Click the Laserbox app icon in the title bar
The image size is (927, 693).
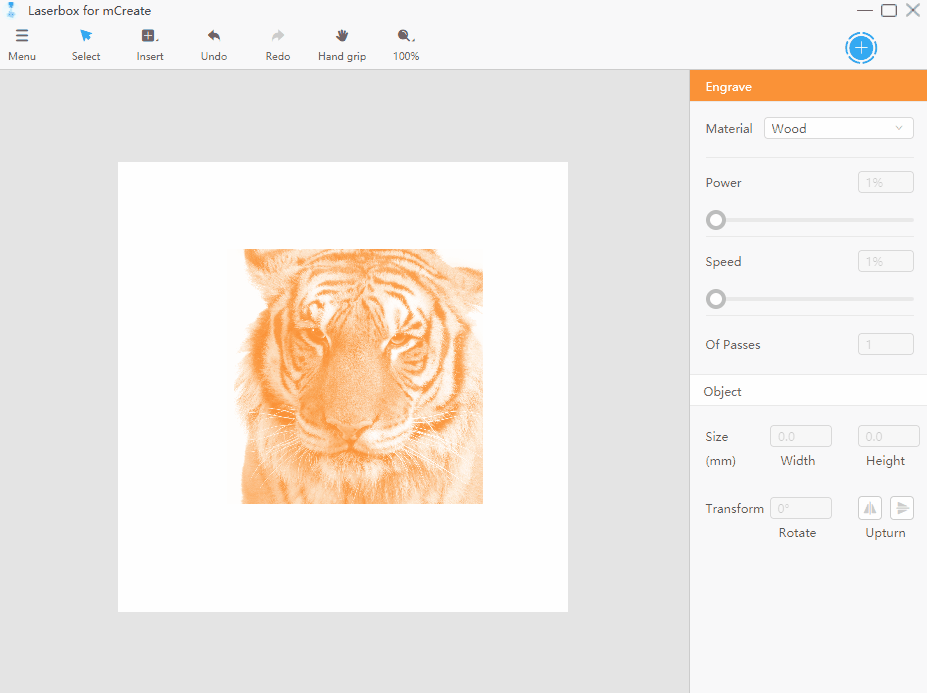tap(11, 10)
